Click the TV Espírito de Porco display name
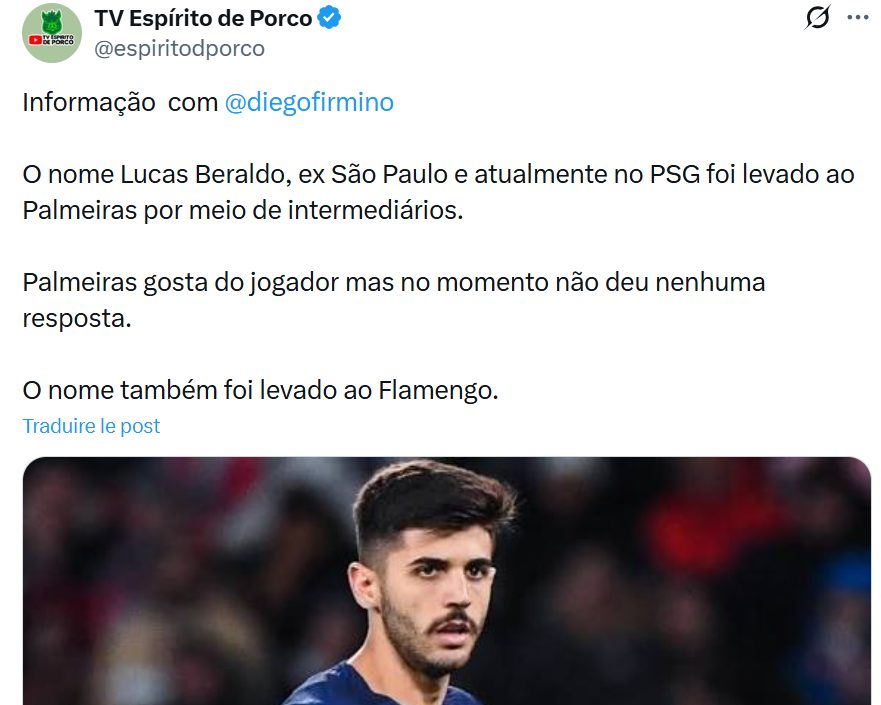The image size is (881, 705). (203, 19)
